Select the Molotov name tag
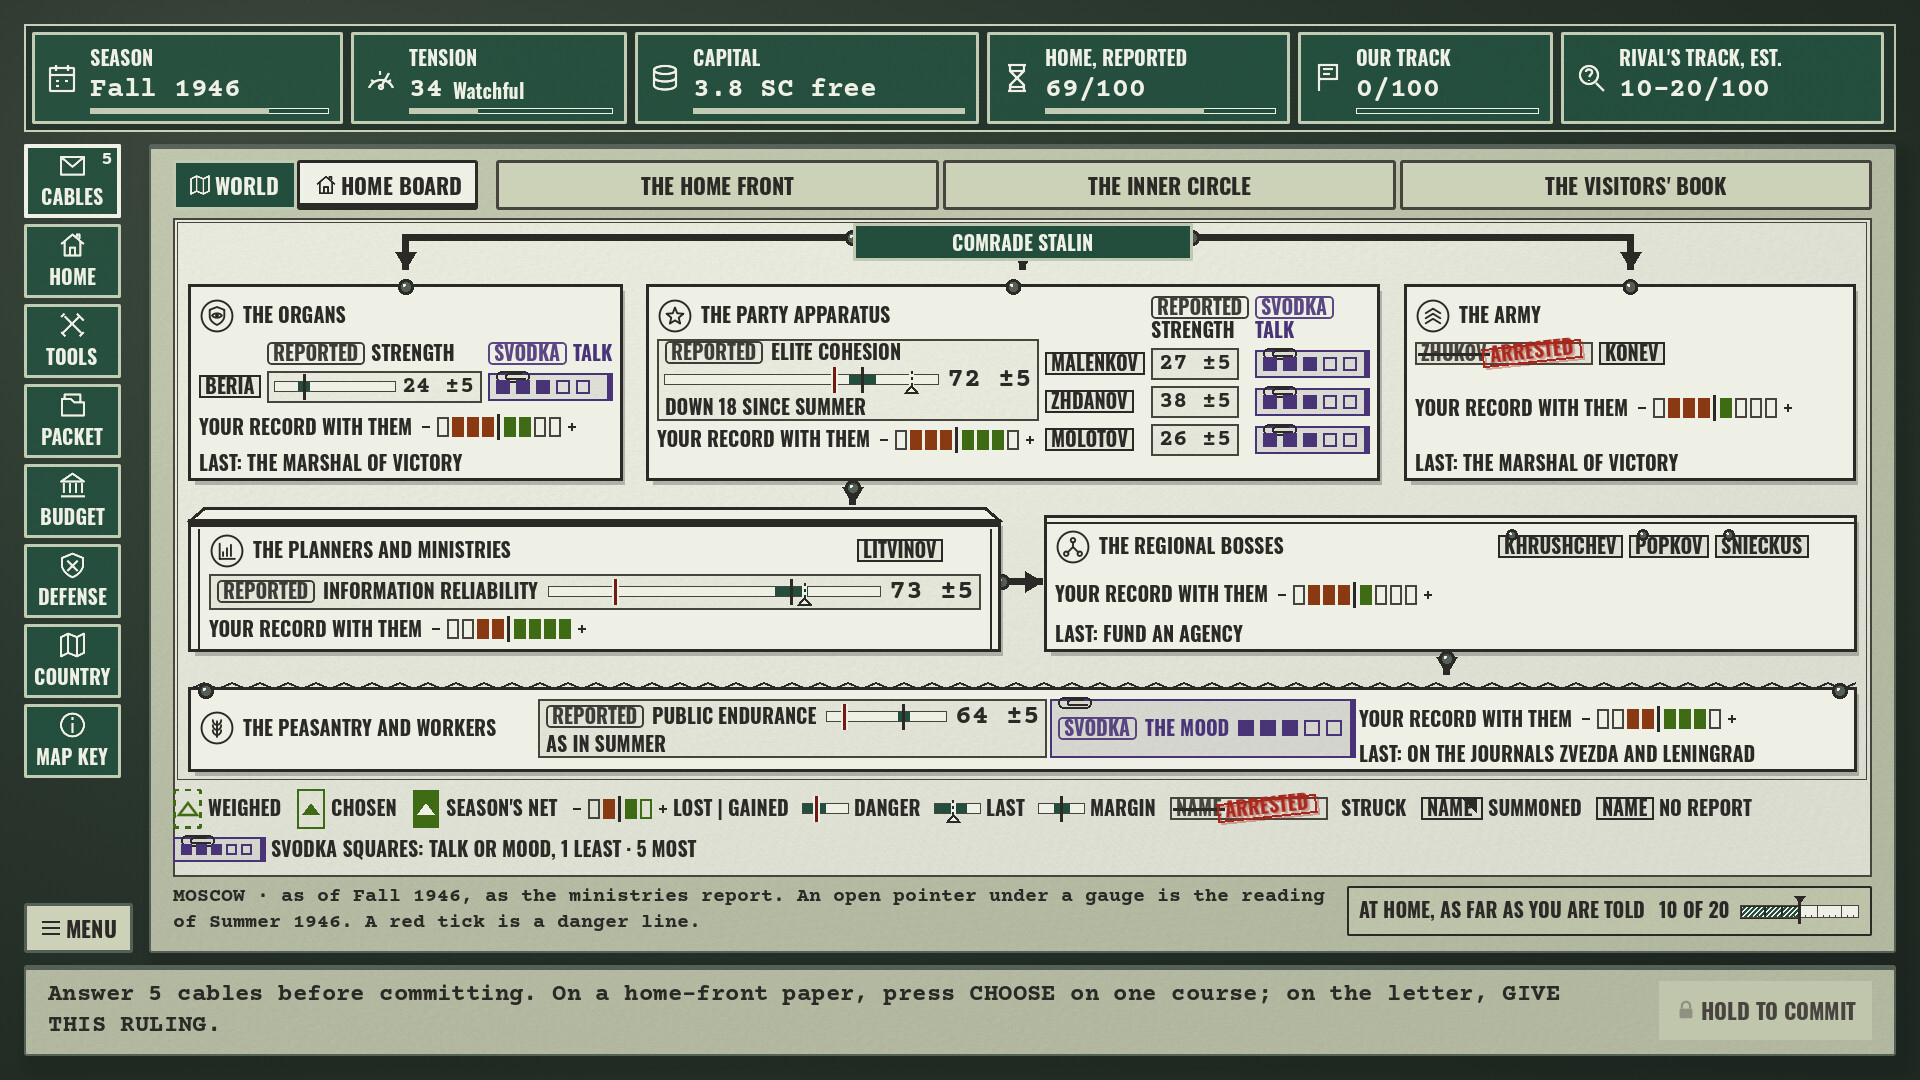This screenshot has height=1080, width=1920. click(1089, 439)
